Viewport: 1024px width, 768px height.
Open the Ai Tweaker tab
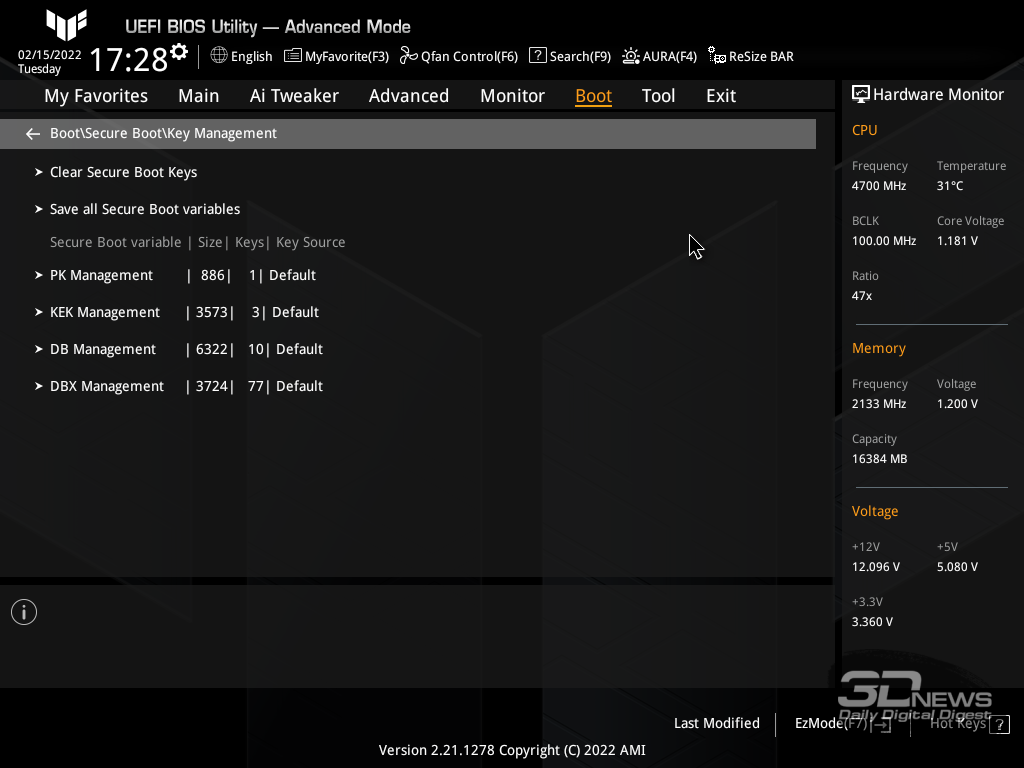coord(294,96)
